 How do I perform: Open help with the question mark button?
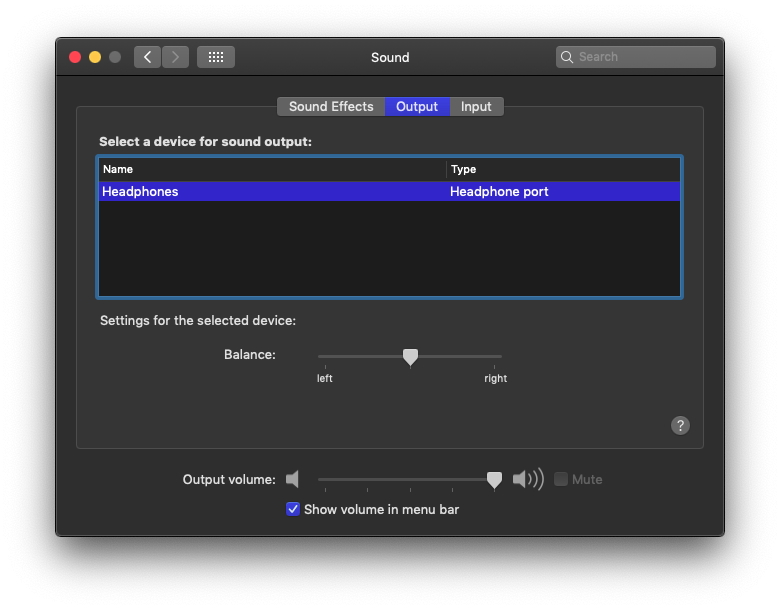(680, 425)
